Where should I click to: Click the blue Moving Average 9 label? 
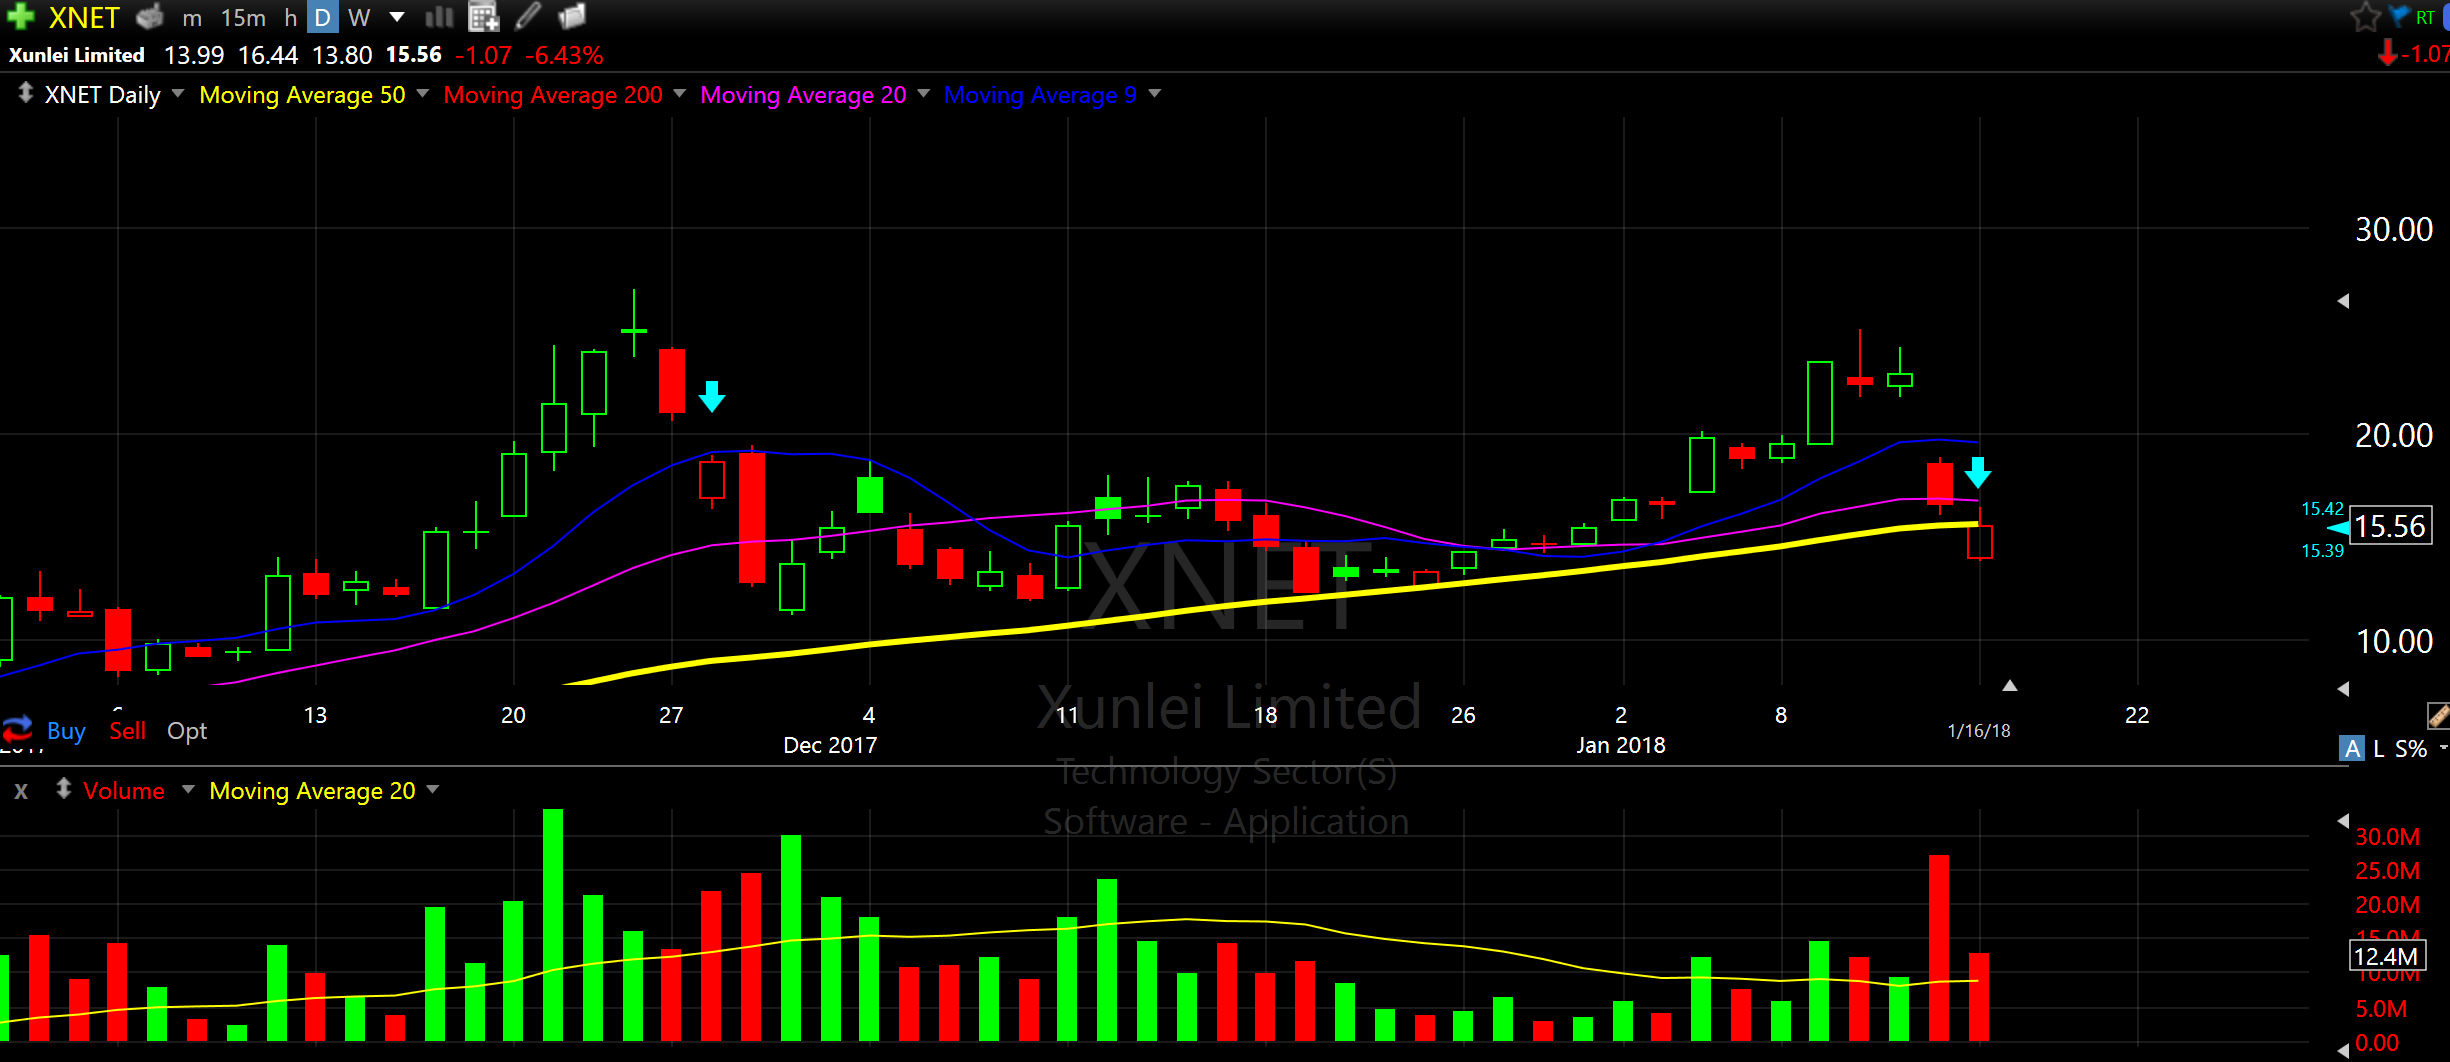pyautogui.click(x=1040, y=95)
